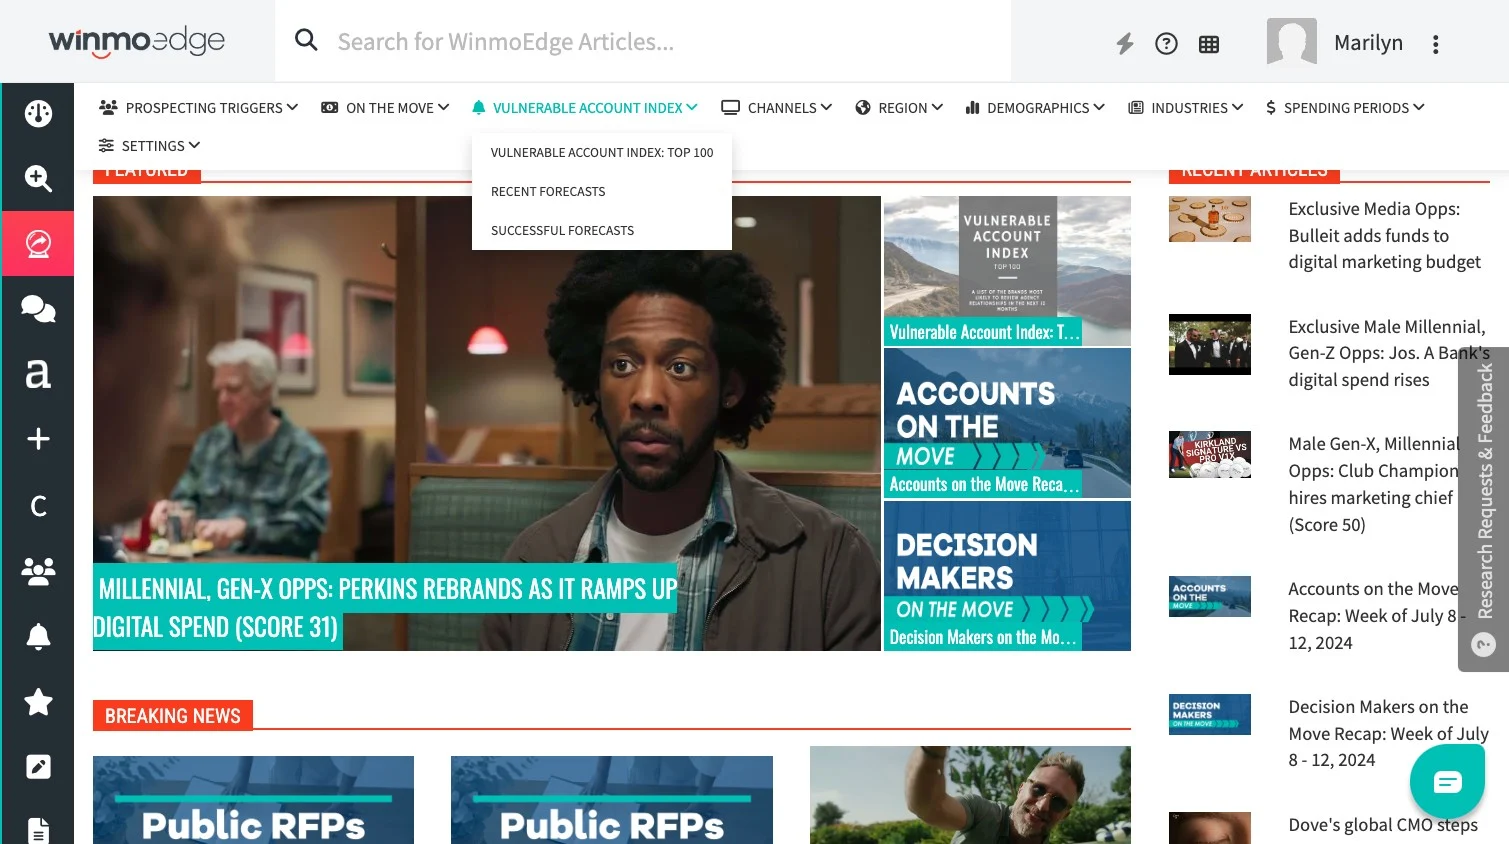The width and height of the screenshot is (1509, 844).
Task: Open Accounts on the Move Recap July article
Action: 1376,616
